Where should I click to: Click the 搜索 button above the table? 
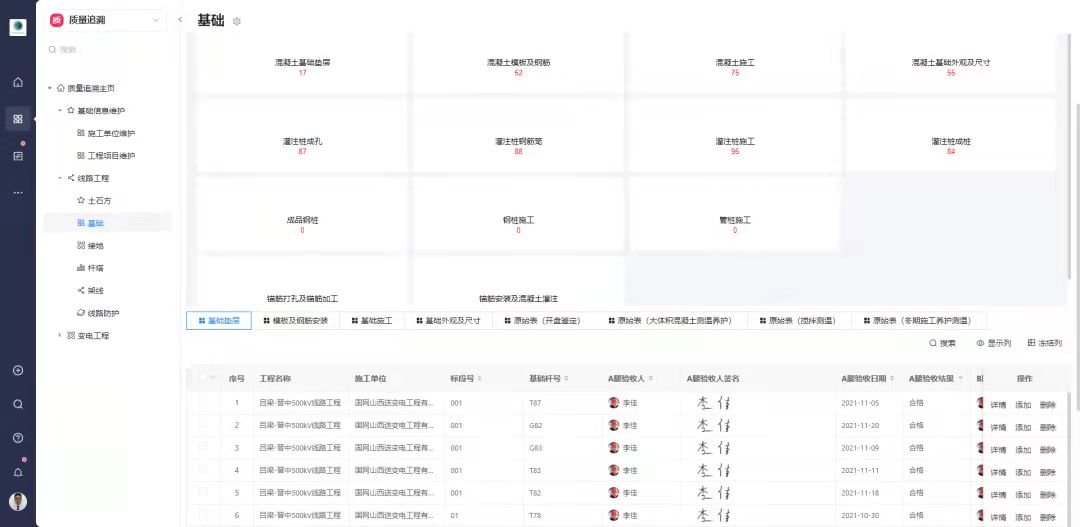942,343
